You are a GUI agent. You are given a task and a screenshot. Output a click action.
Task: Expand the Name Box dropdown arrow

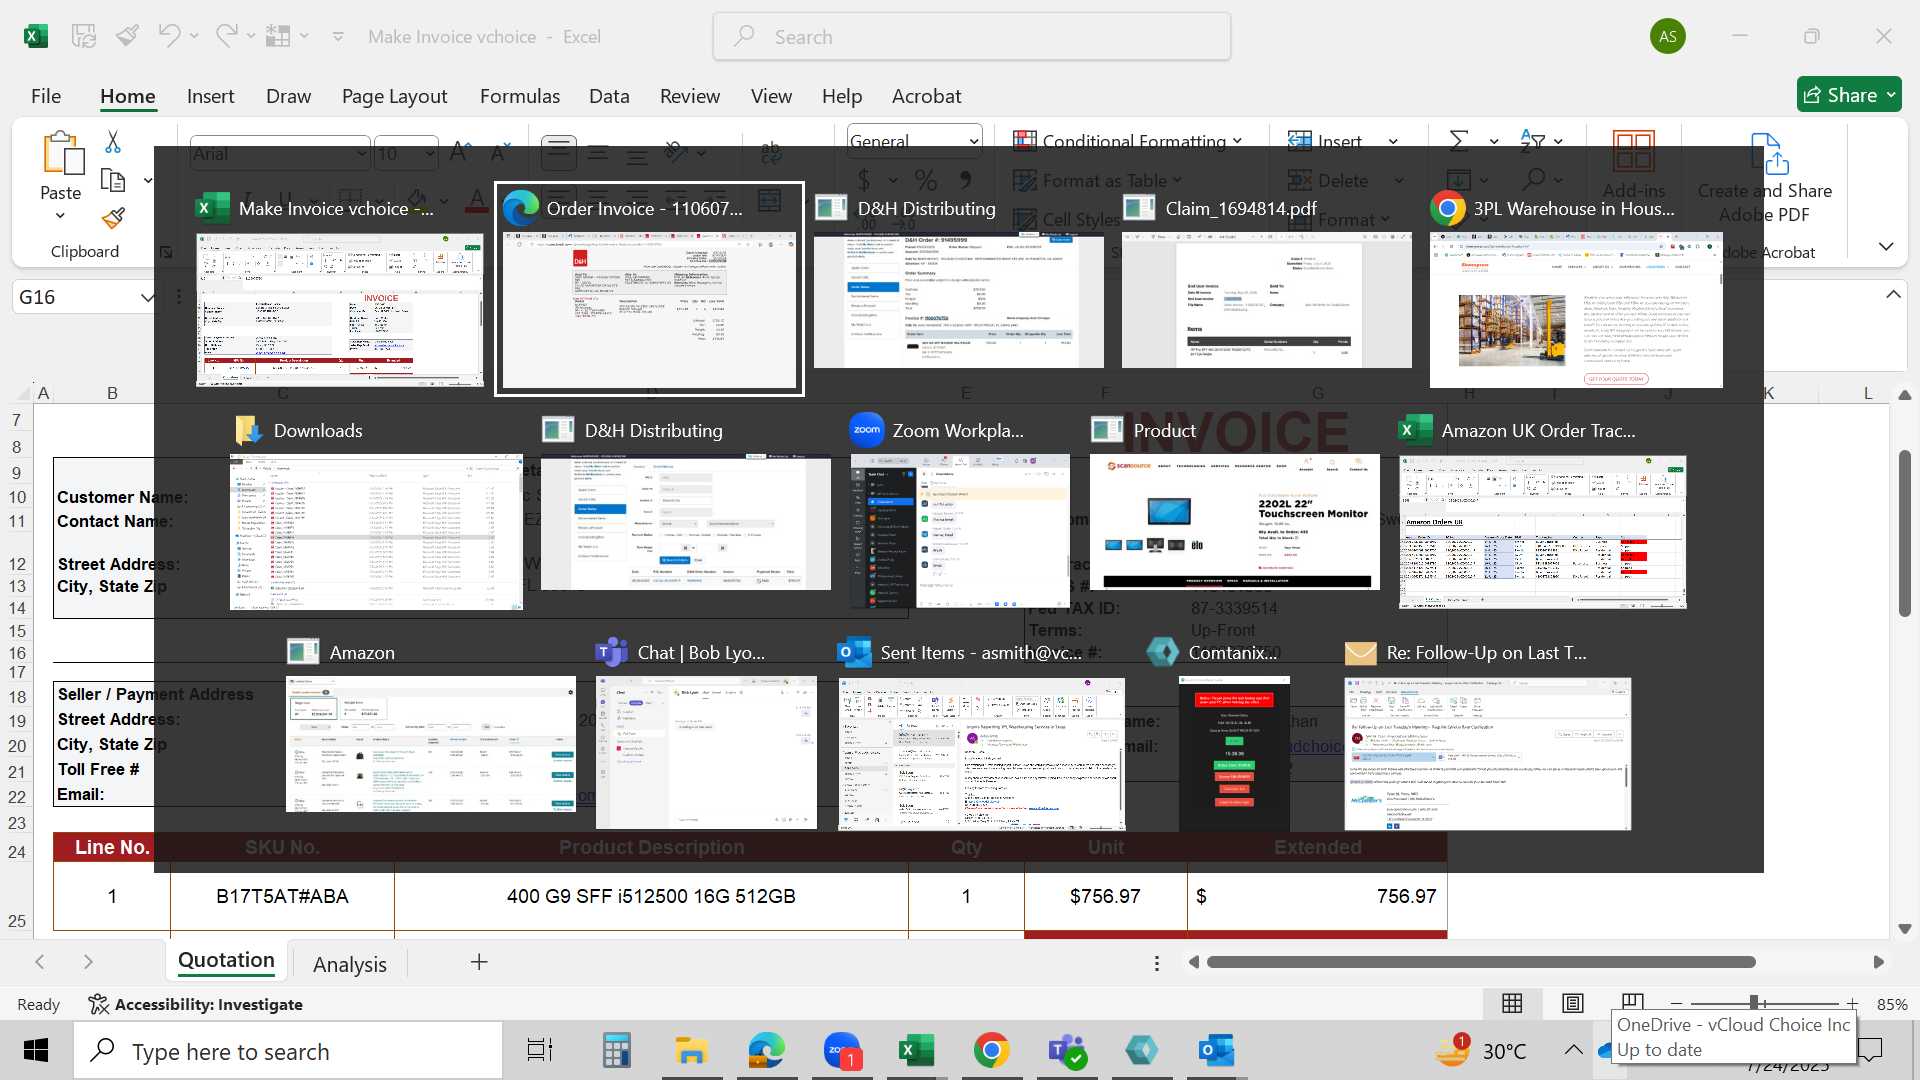(x=147, y=297)
